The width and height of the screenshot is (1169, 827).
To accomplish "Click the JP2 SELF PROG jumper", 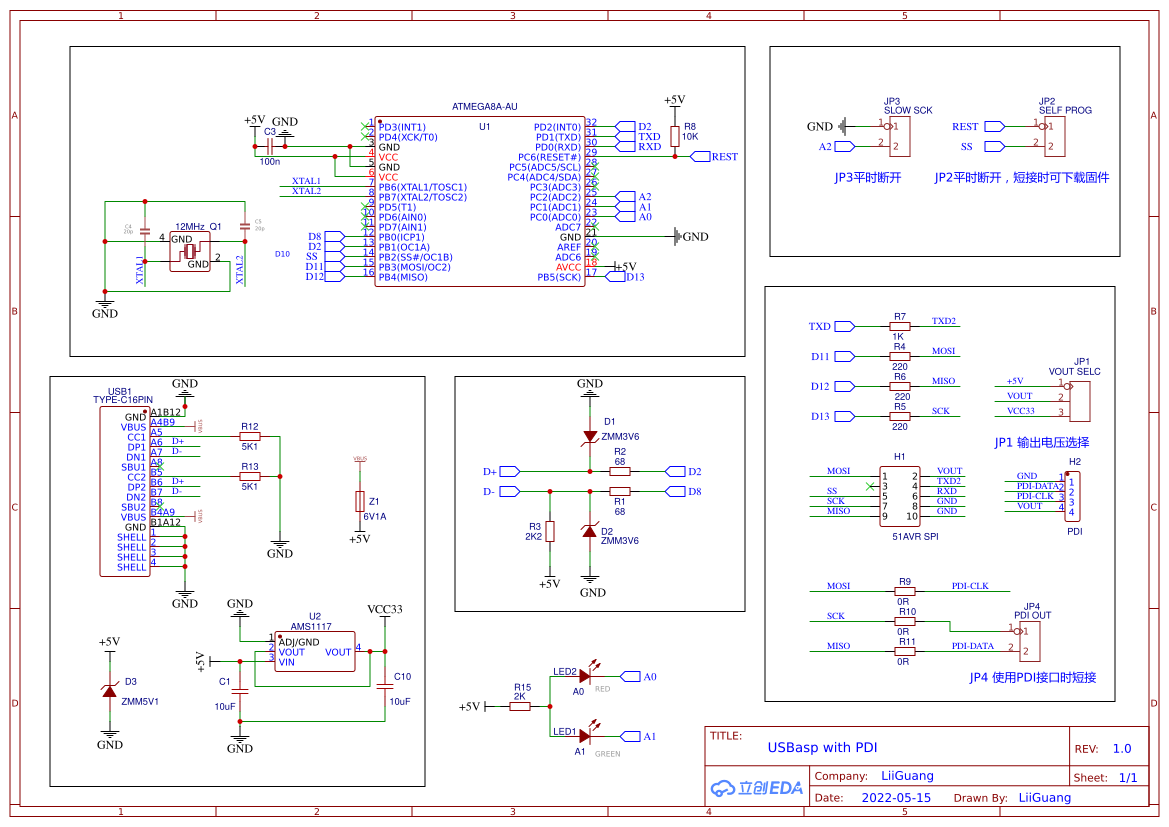I will point(1054,136).
